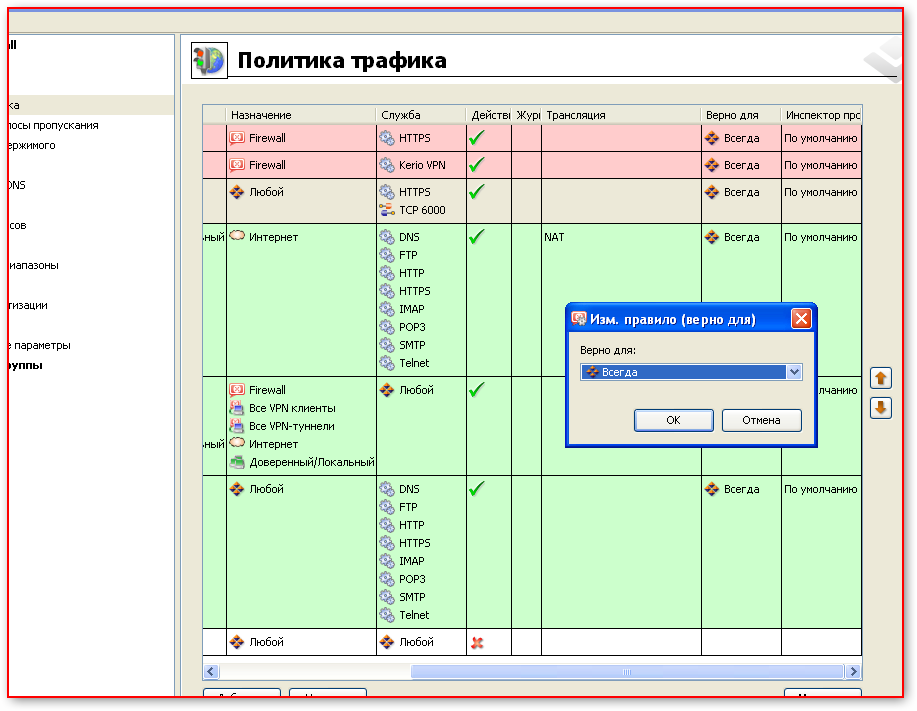917x711 pixels.
Task: Click the Верно для column header
Action: point(741,115)
